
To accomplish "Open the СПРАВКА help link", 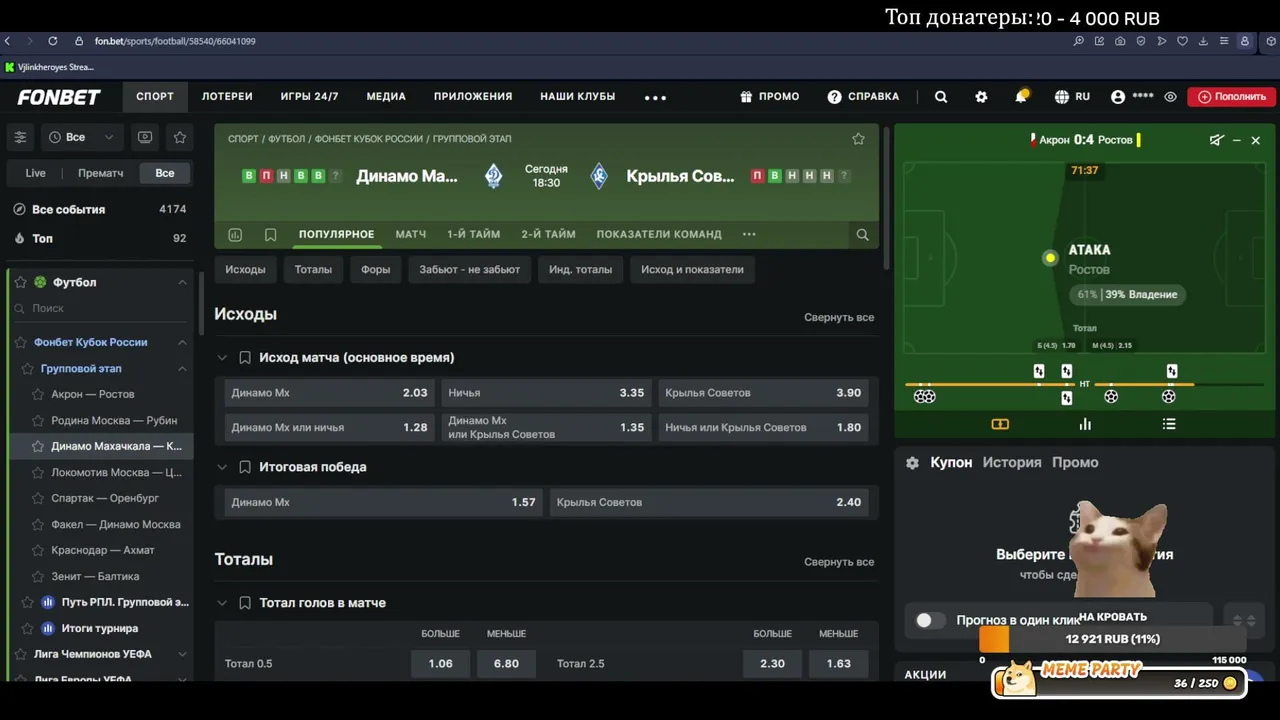I will pyautogui.click(x=863, y=97).
